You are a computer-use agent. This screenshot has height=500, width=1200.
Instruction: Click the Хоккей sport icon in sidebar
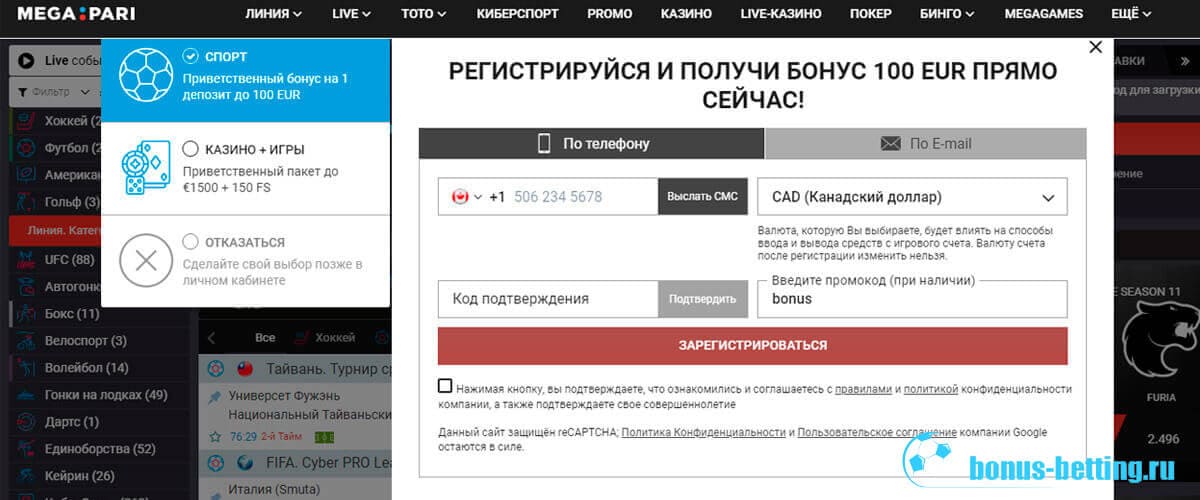[24, 121]
